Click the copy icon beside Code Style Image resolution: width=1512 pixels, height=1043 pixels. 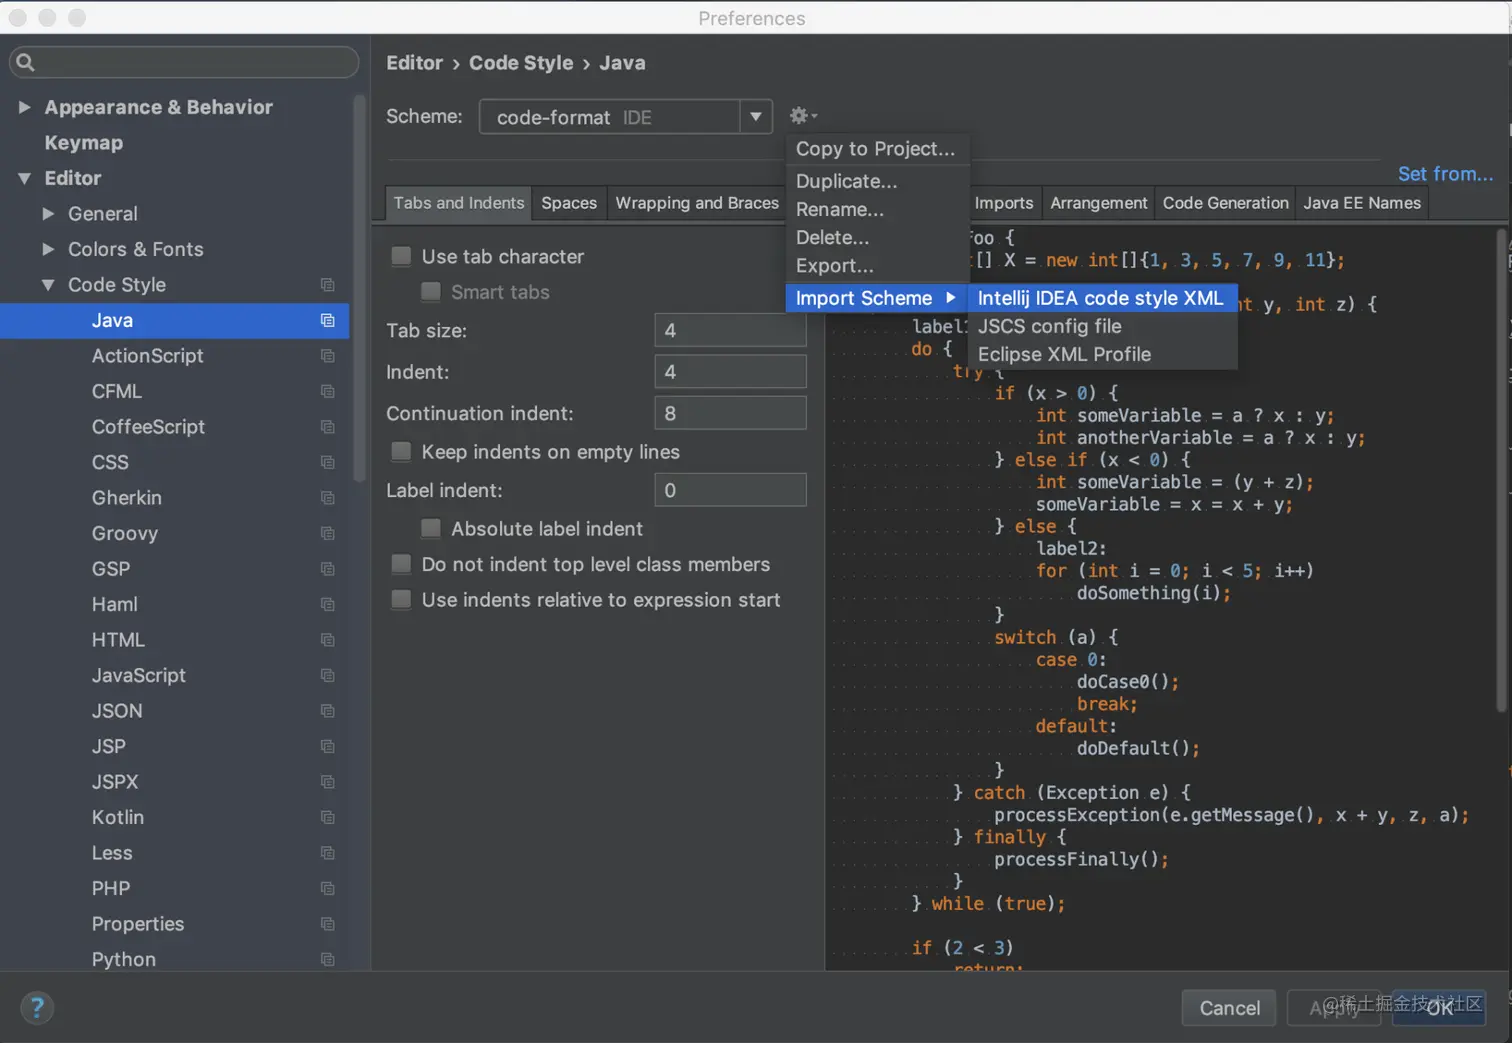(327, 285)
